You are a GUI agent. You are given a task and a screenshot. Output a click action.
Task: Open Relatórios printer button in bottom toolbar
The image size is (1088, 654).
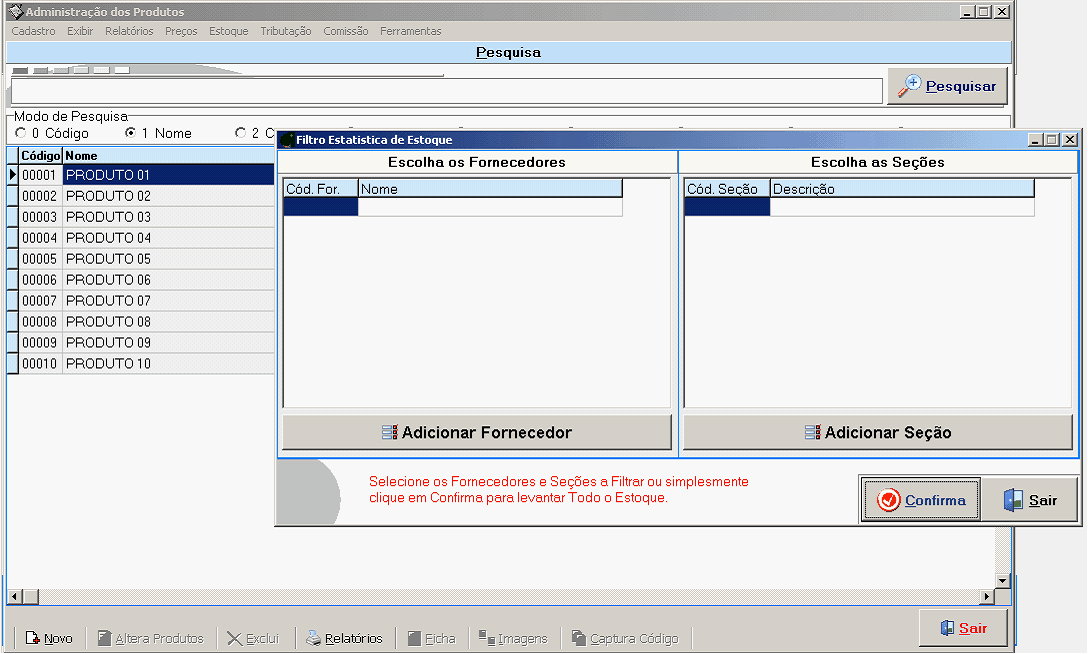tap(344, 638)
